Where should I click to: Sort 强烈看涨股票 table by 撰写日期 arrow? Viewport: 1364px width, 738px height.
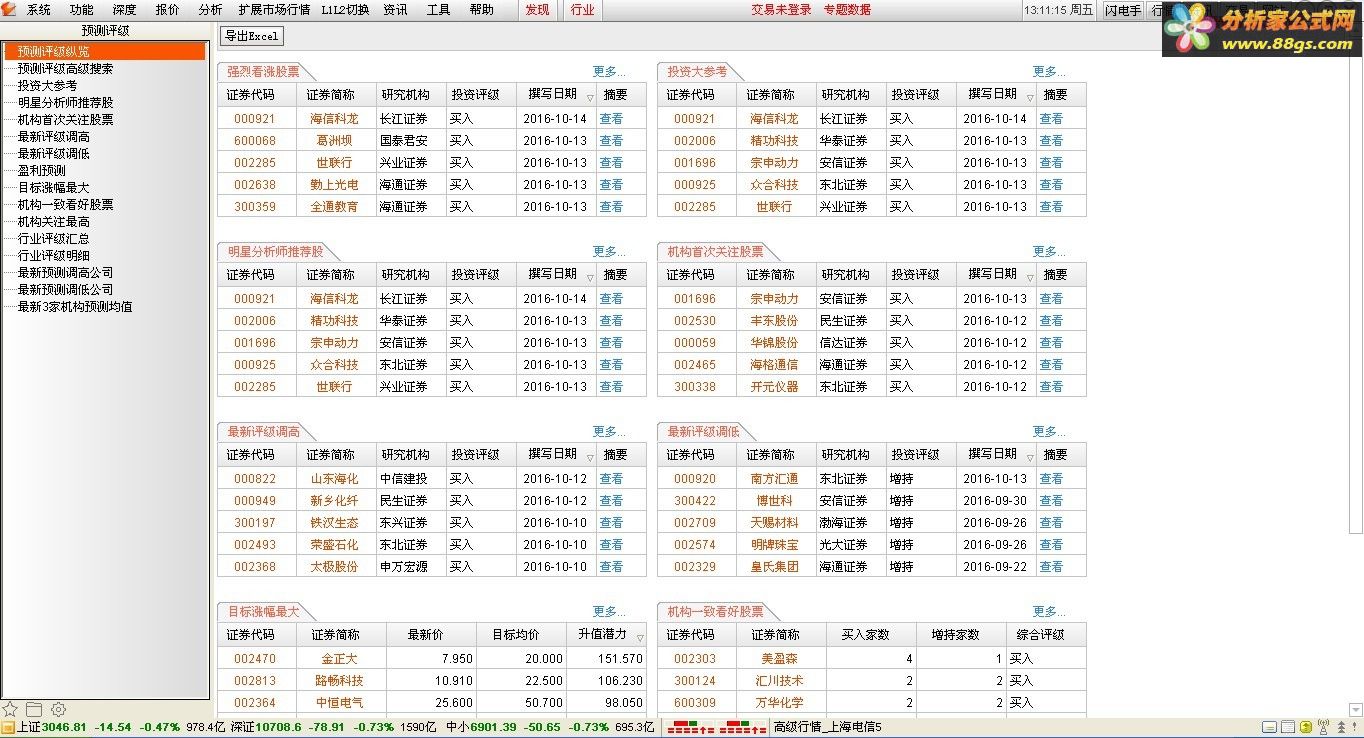(x=590, y=98)
